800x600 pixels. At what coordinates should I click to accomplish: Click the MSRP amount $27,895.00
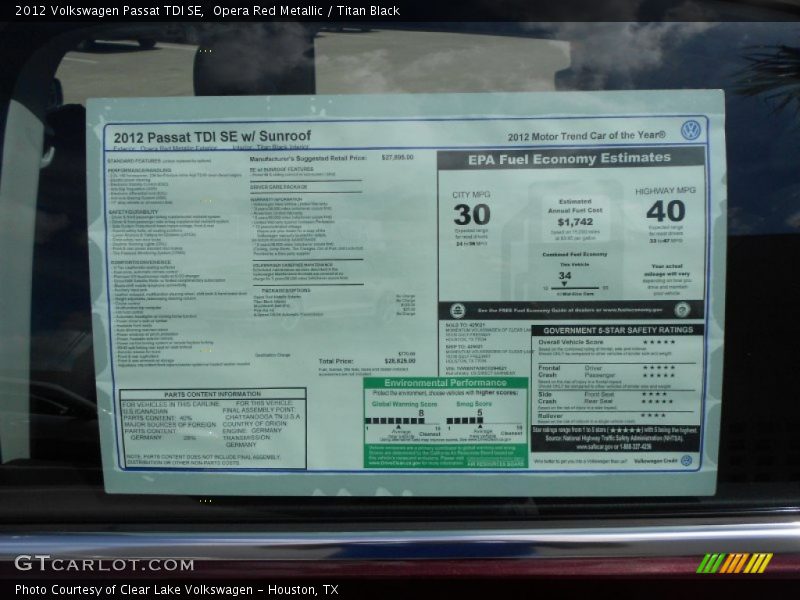tap(397, 157)
